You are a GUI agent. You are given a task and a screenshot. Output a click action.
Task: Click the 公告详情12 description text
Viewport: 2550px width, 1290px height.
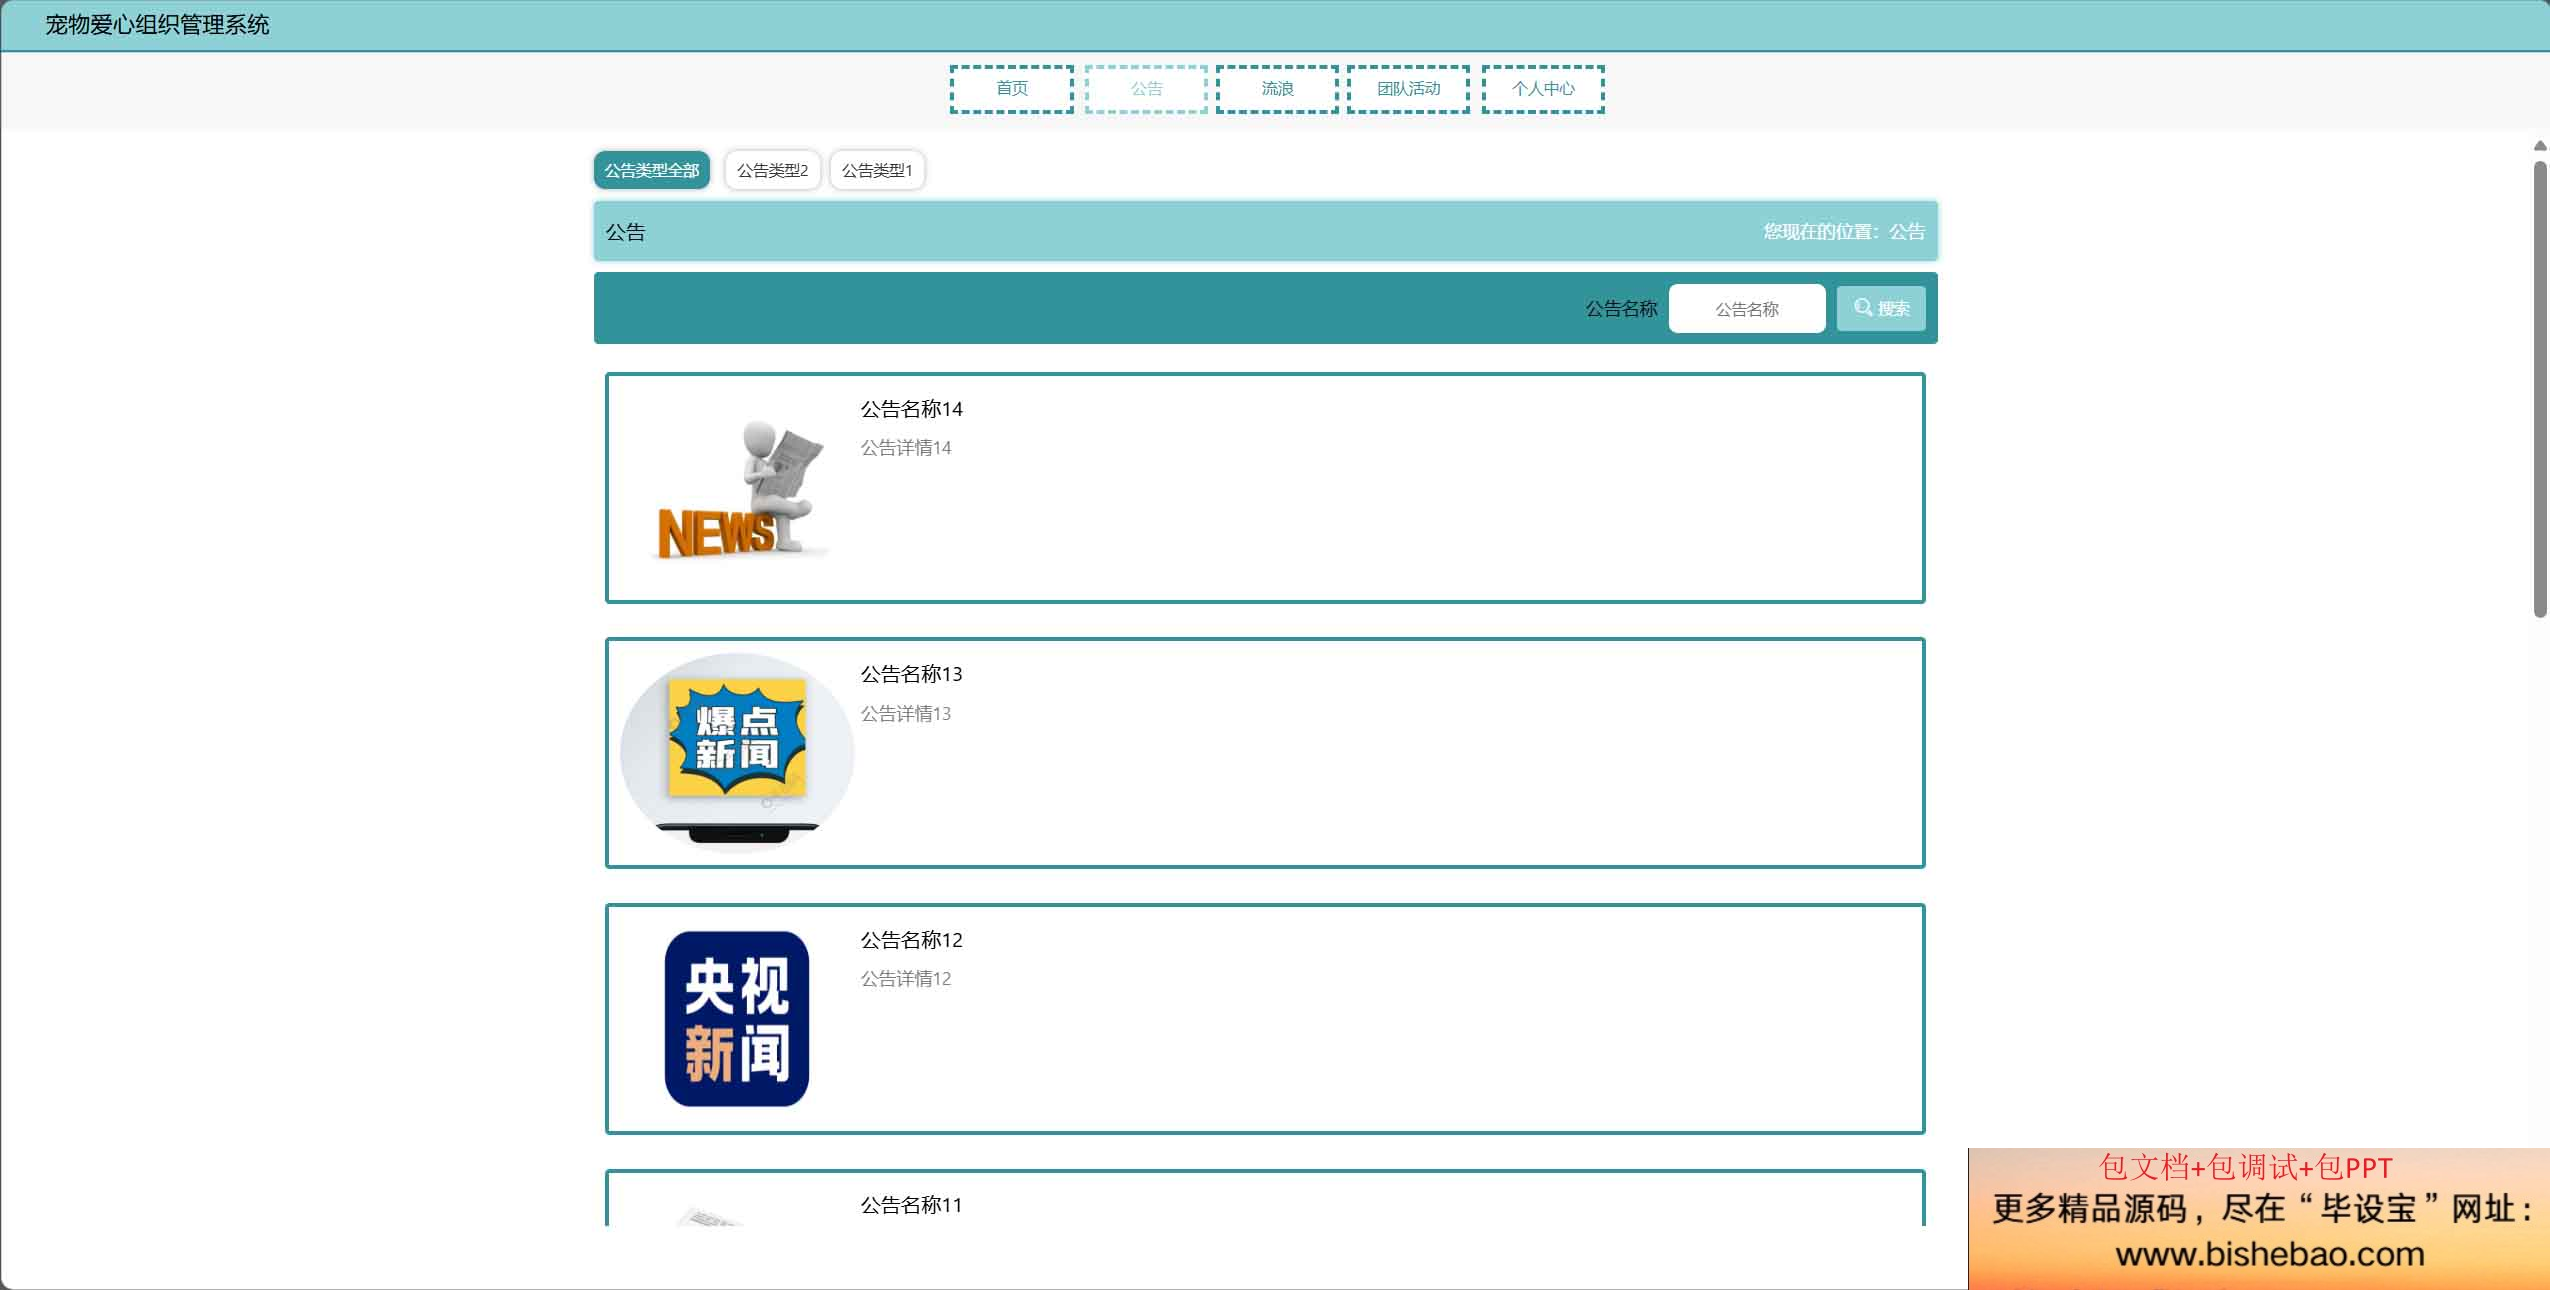click(x=906, y=979)
